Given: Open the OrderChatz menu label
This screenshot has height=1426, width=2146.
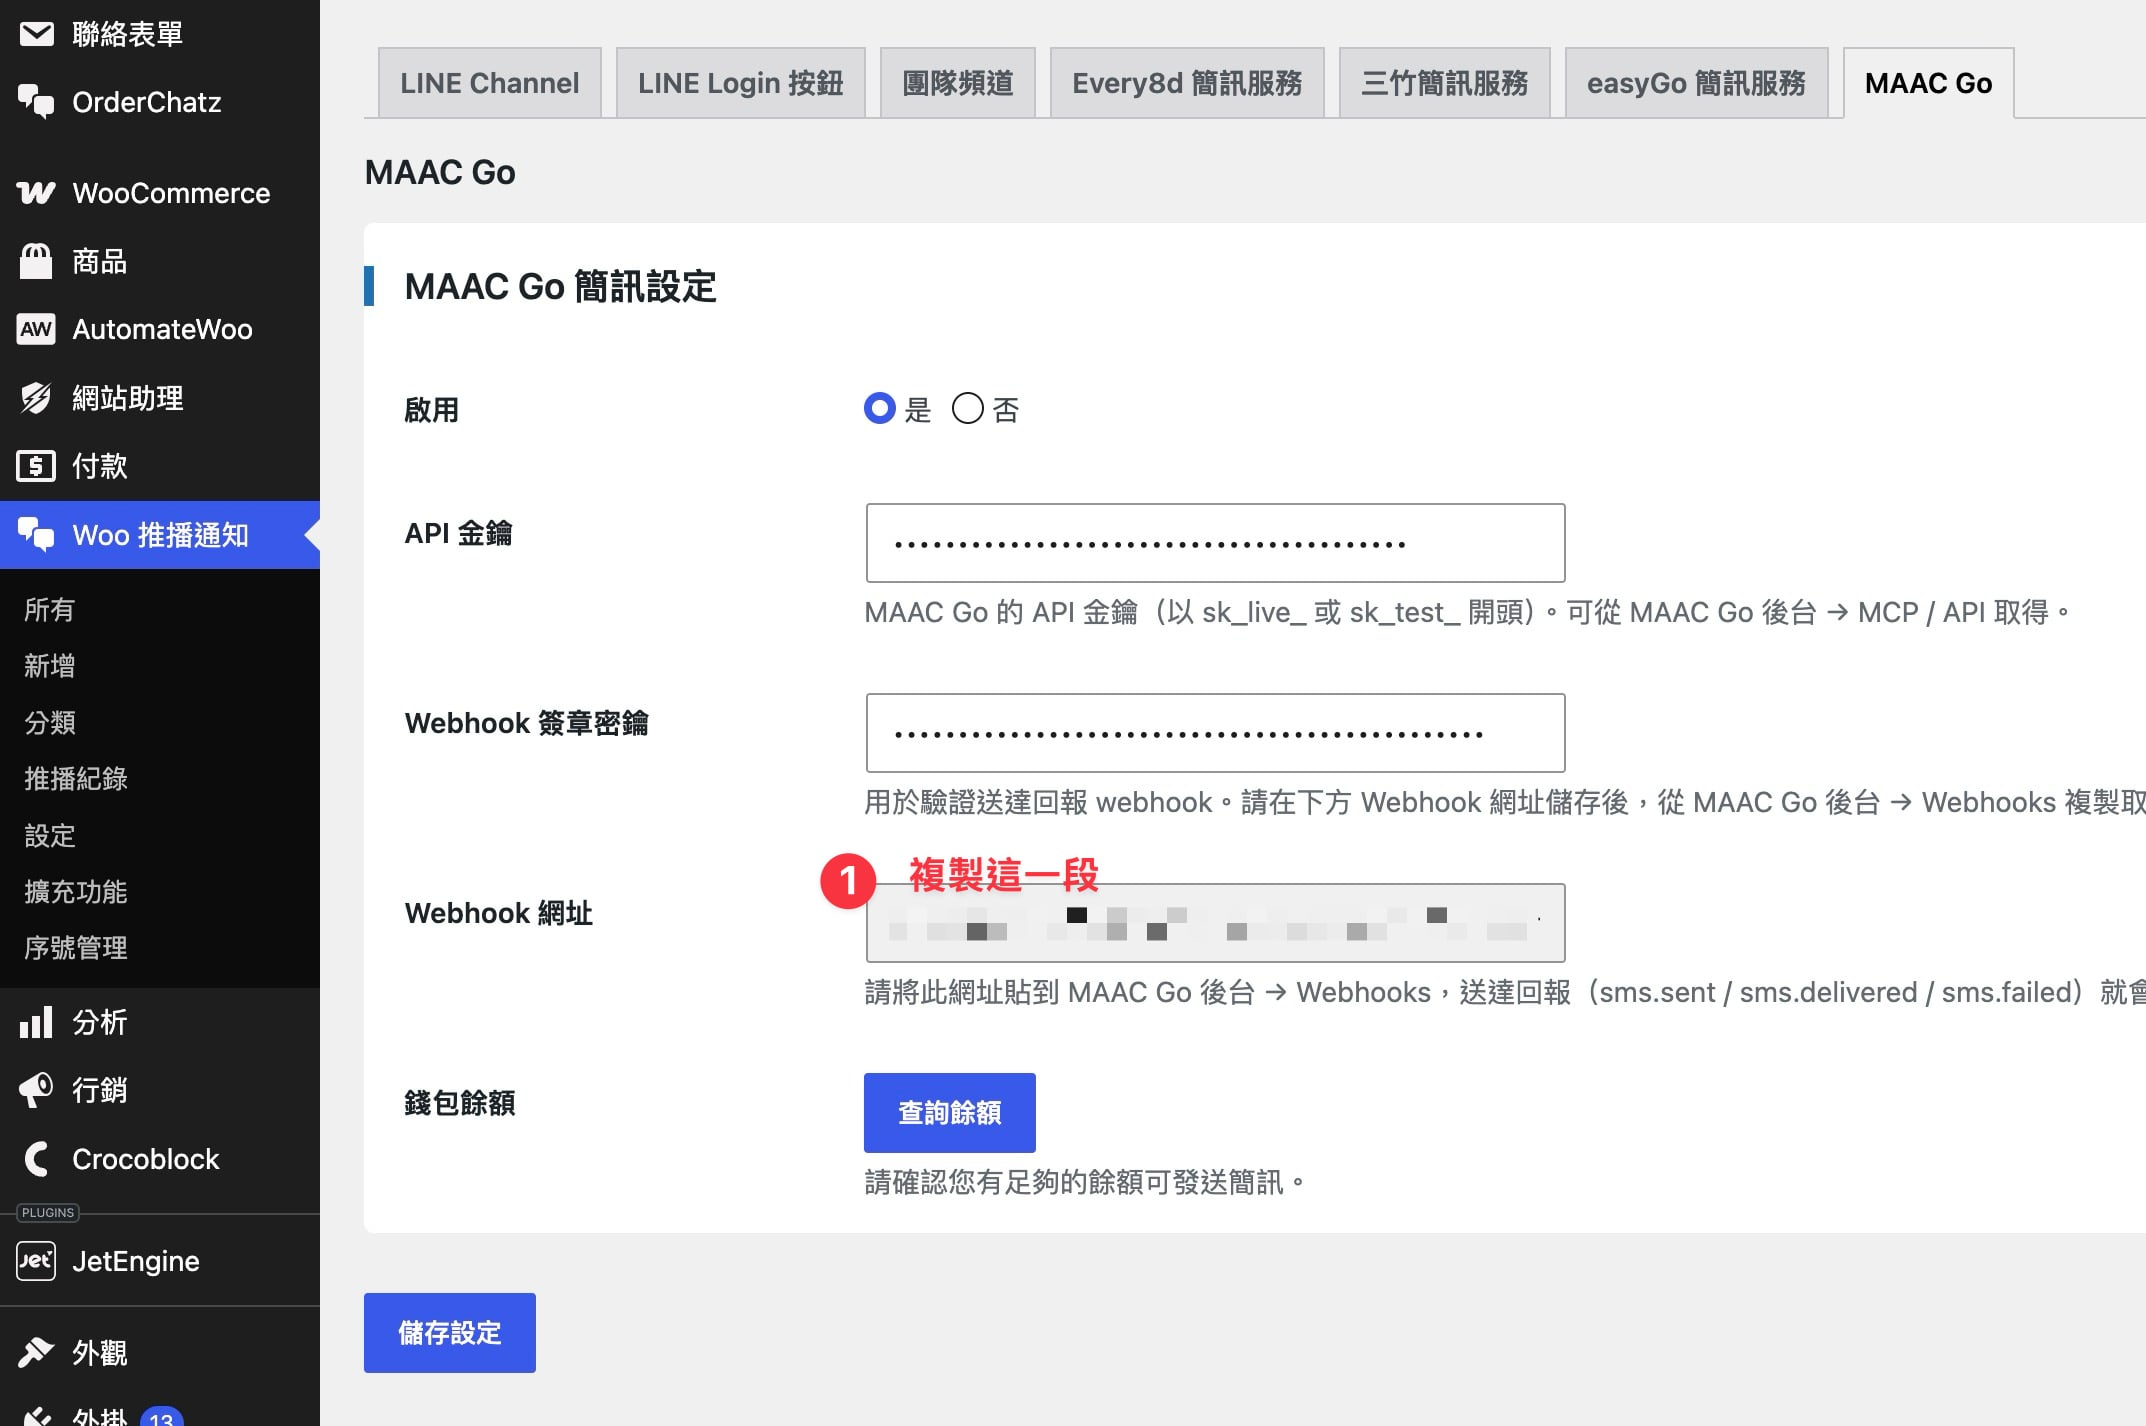Looking at the screenshot, I should click(x=147, y=102).
